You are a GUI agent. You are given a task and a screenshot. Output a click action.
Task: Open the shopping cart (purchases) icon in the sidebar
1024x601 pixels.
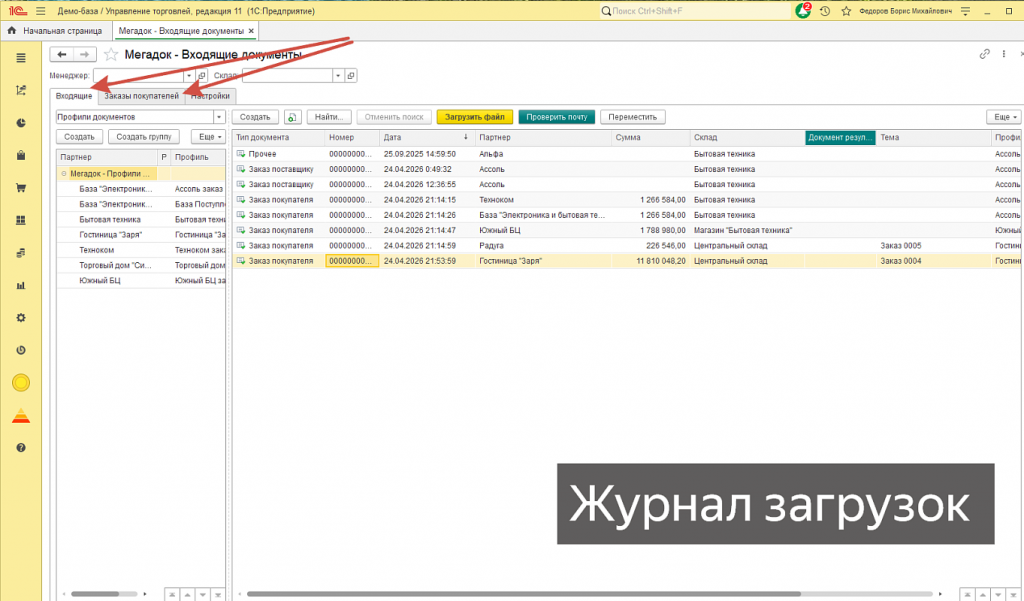(21, 187)
